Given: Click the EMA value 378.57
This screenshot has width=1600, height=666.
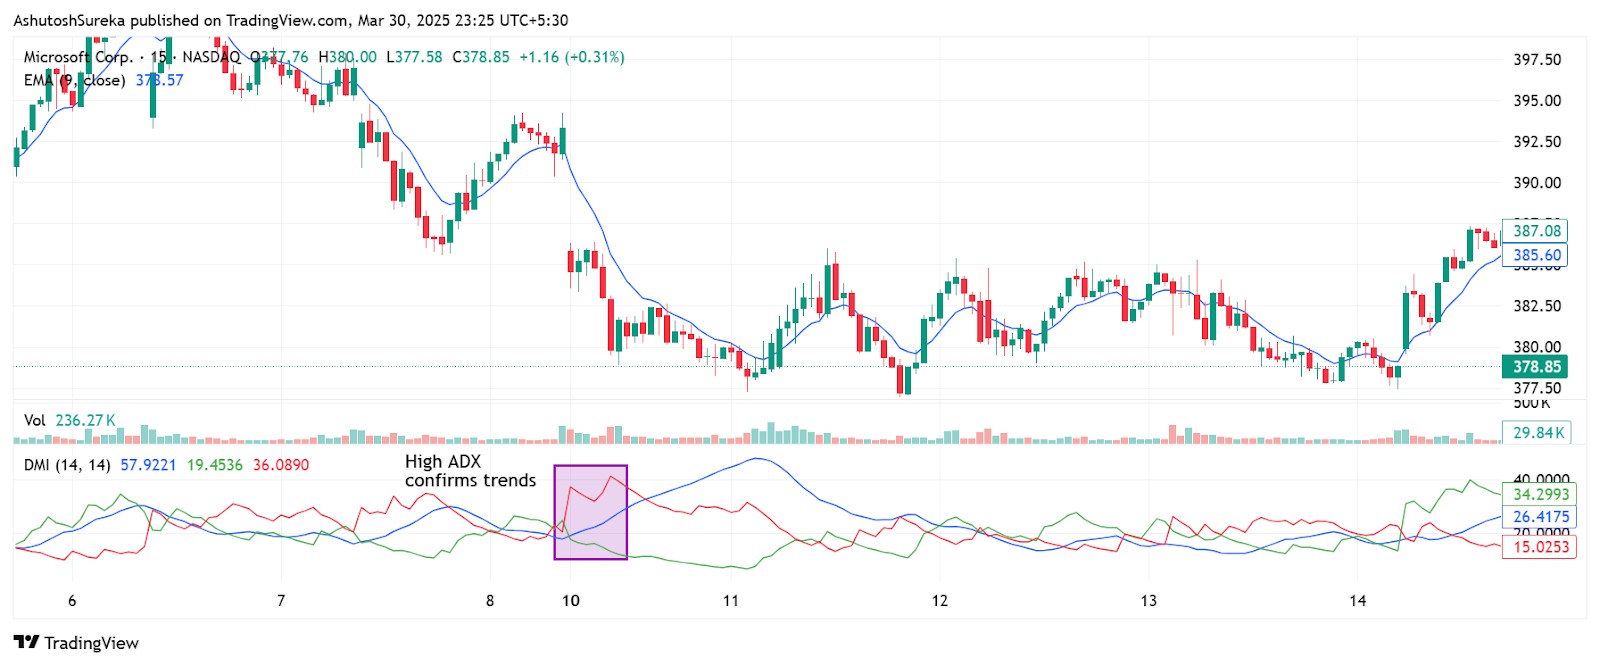Looking at the screenshot, I should tap(160, 80).
